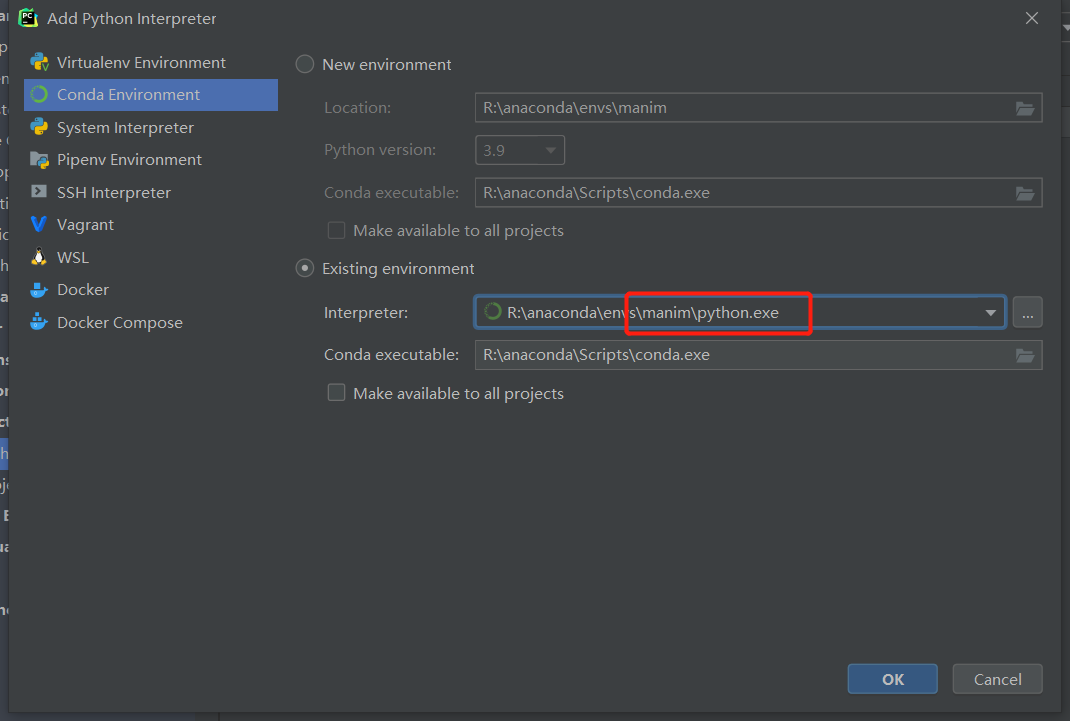Click the Cancel button
This screenshot has height=721, width=1070.
pos(997,679)
